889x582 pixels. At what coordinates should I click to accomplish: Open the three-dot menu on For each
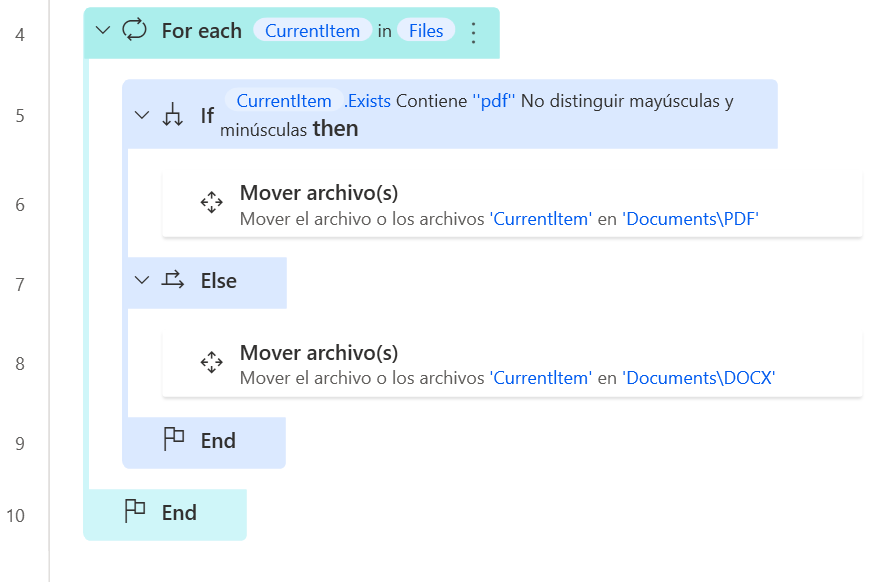pos(473,32)
